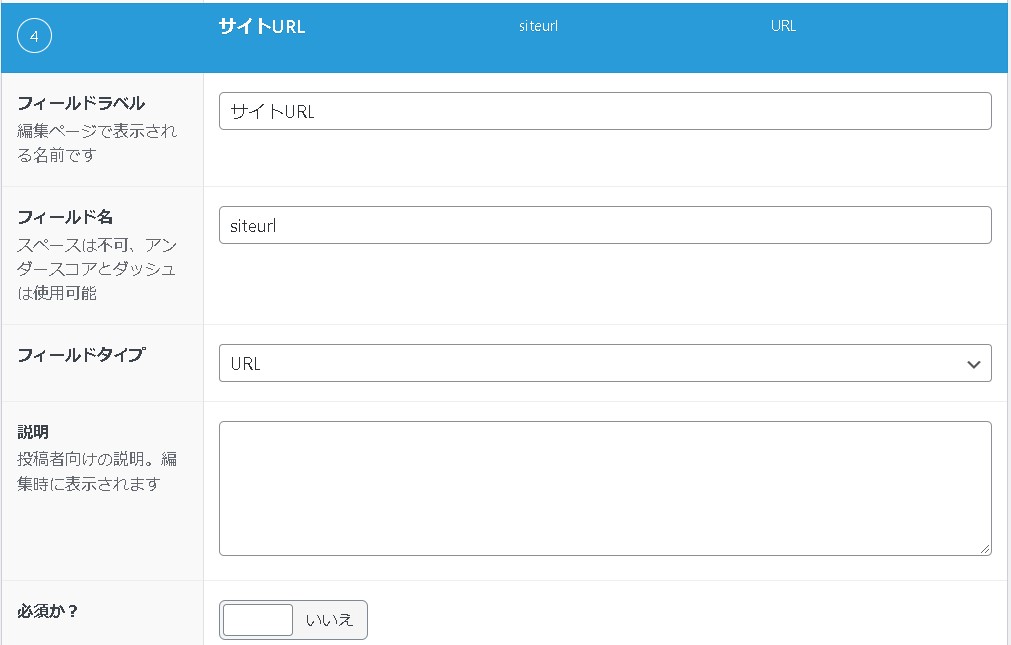Click the URL type text in the header row

[783, 26]
